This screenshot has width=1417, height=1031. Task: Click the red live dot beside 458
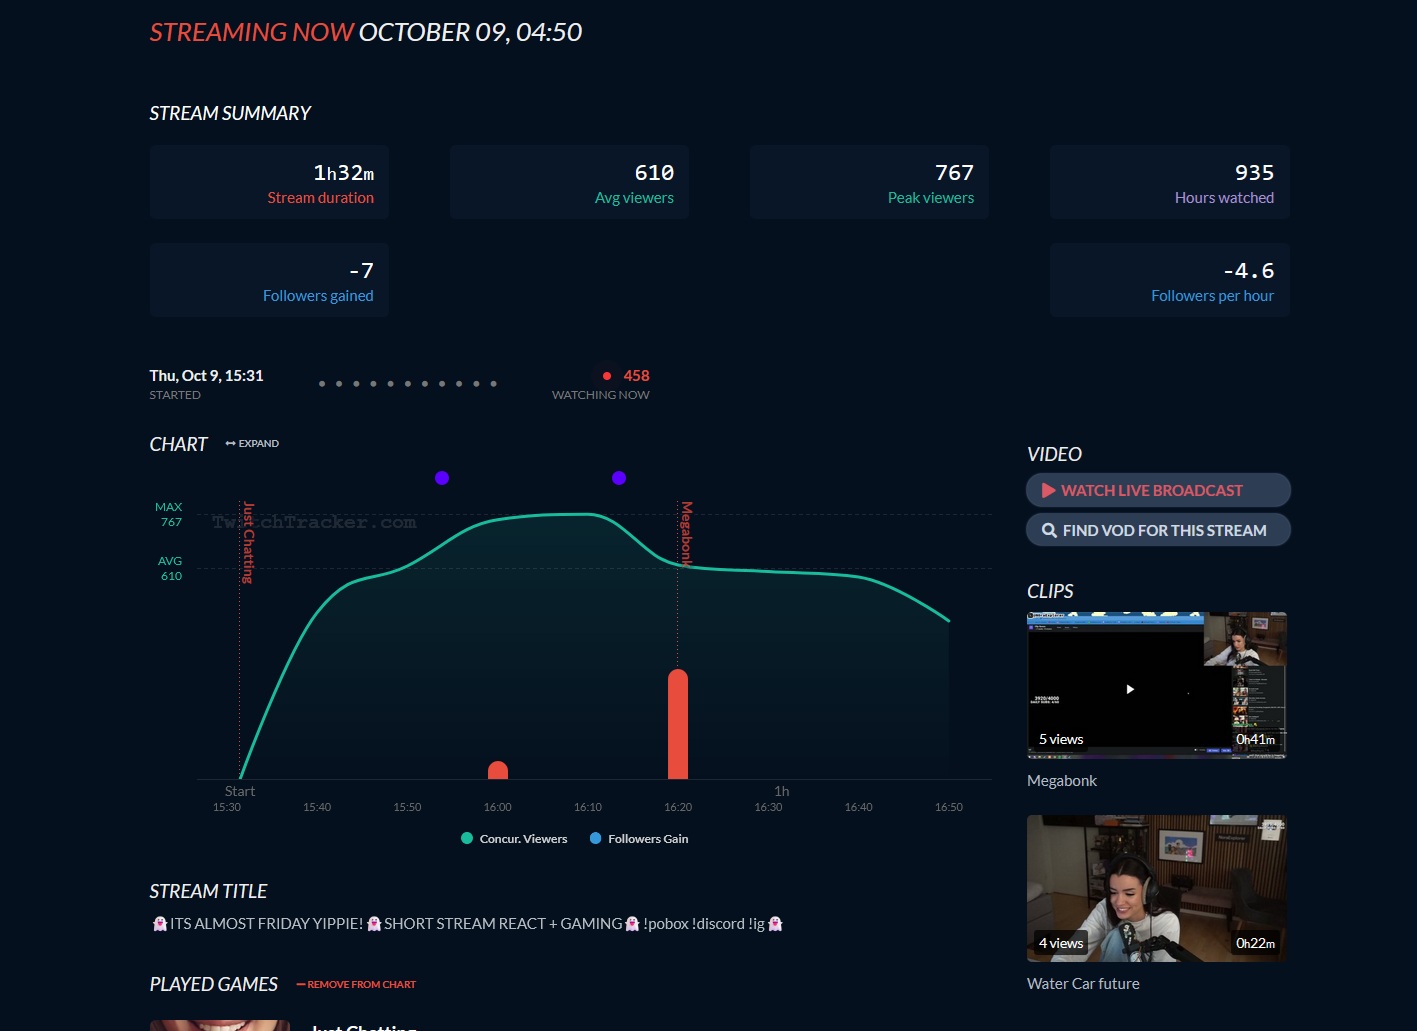pyautogui.click(x=607, y=376)
